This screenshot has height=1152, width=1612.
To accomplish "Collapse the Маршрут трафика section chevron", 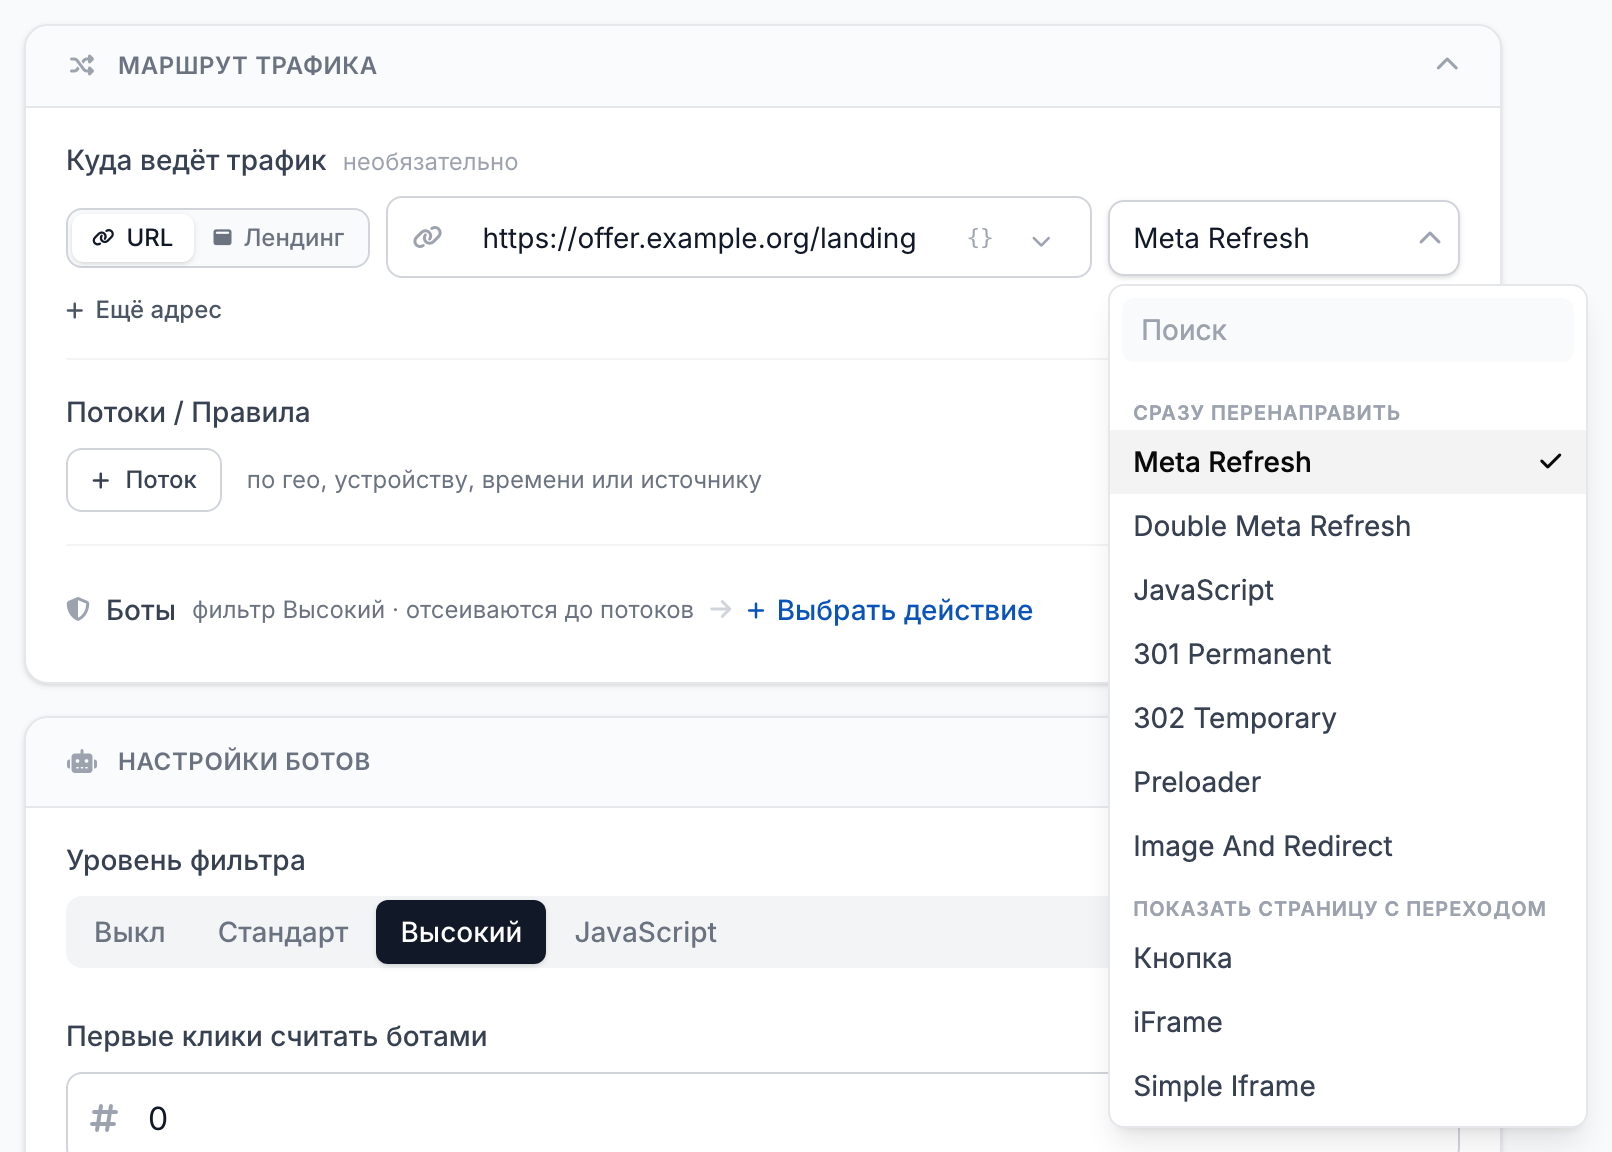I will tap(1447, 65).
